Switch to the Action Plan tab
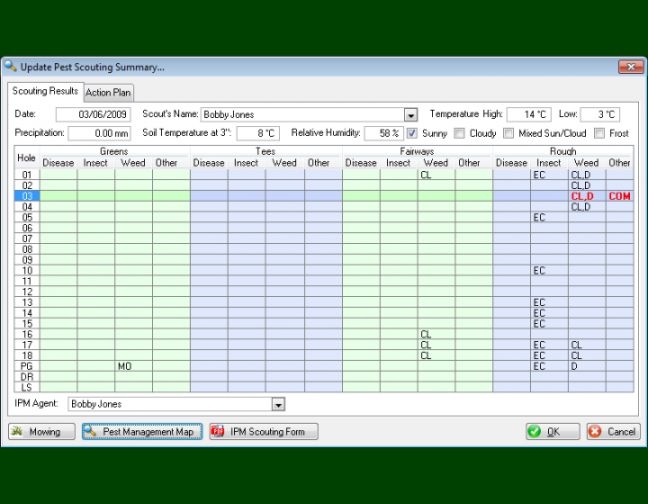 tap(108, 92)
